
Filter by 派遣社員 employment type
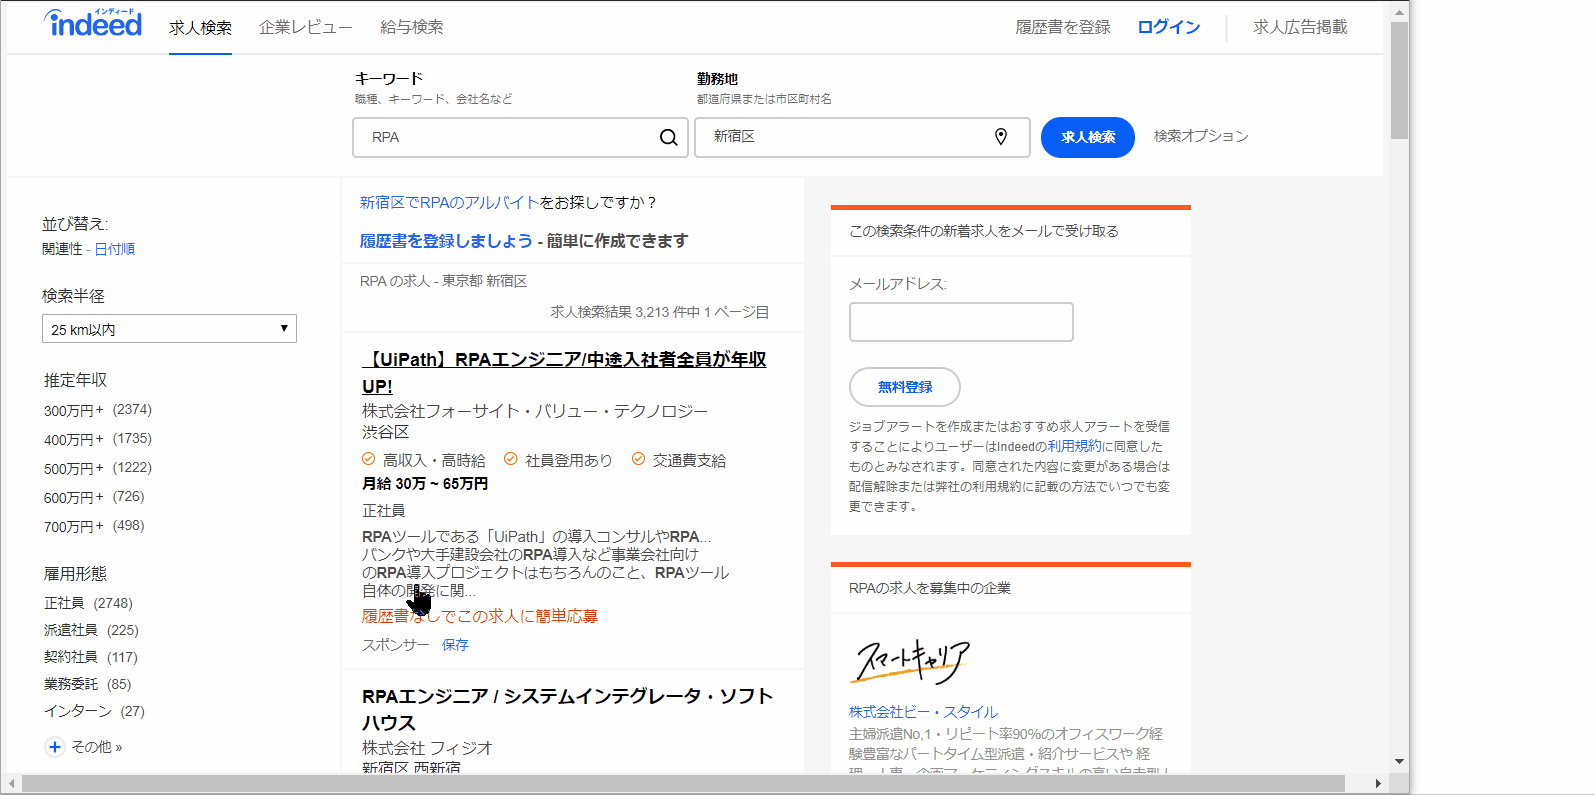91,630
